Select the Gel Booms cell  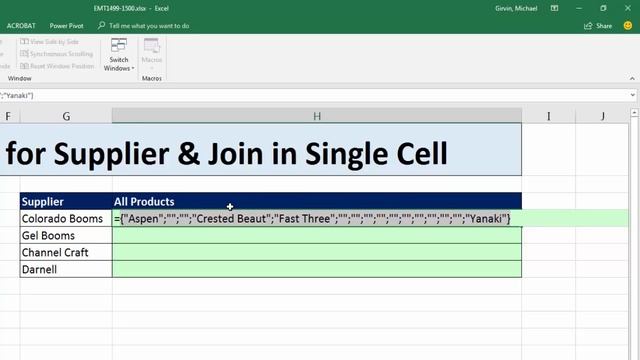pos(66,236)
